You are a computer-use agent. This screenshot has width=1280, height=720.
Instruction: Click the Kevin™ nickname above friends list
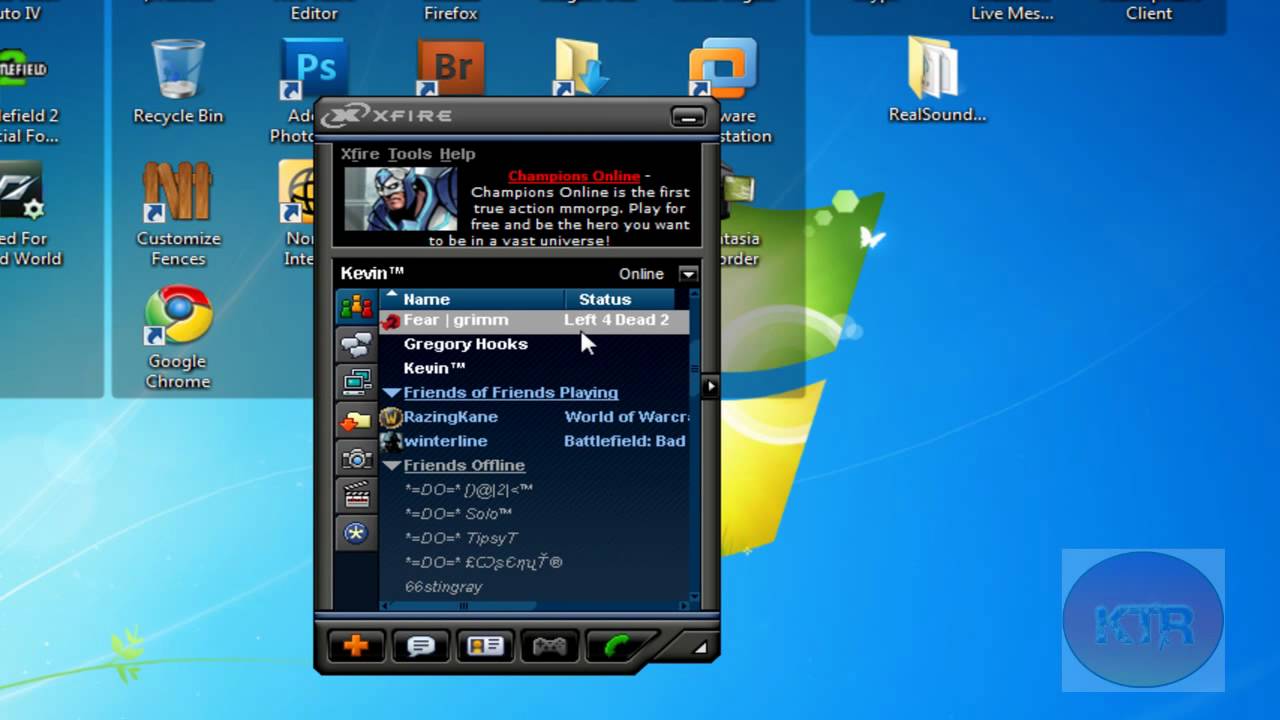click(372, 273)
